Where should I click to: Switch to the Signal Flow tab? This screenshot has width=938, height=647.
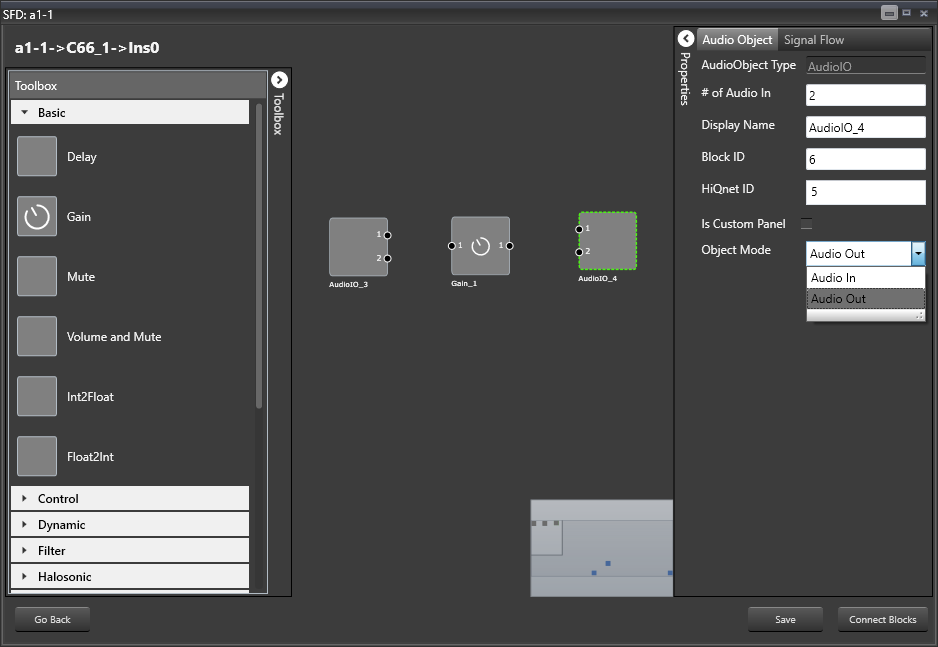814,39
